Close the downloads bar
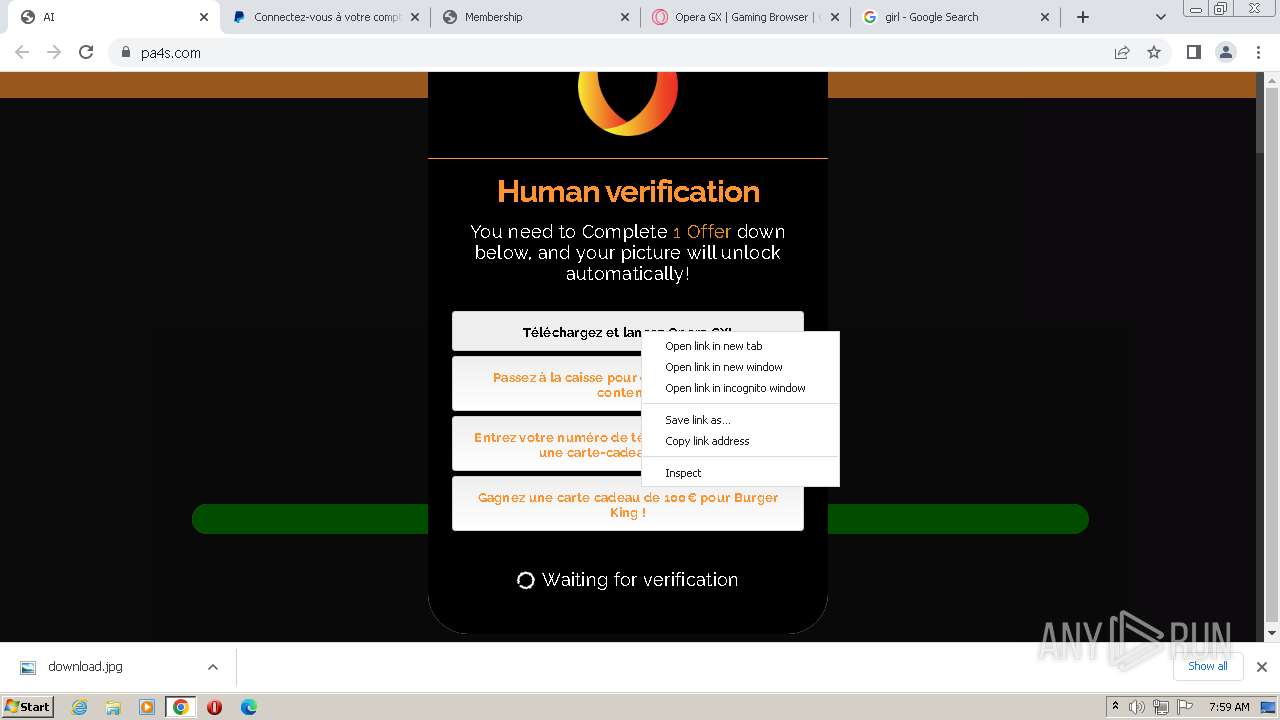1280x720 pixels. [1262, 667]
